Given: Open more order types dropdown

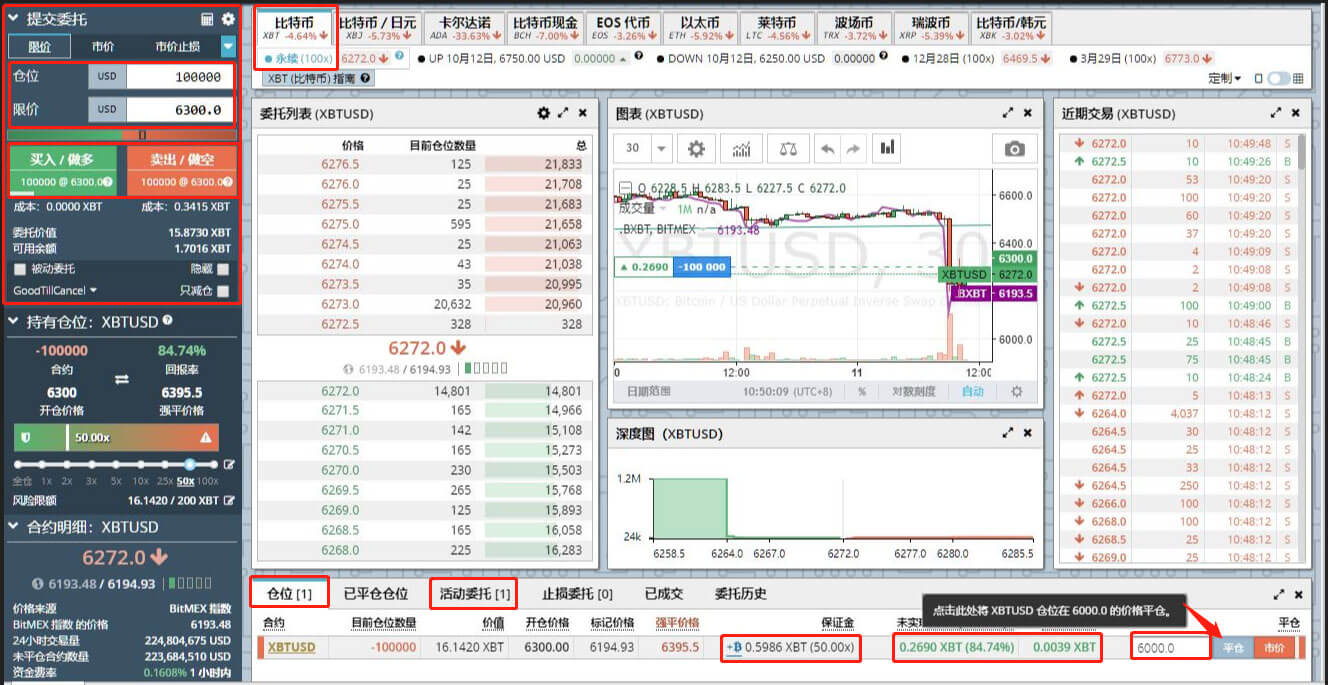Looking at the screenshot, I should coord(228,46).
